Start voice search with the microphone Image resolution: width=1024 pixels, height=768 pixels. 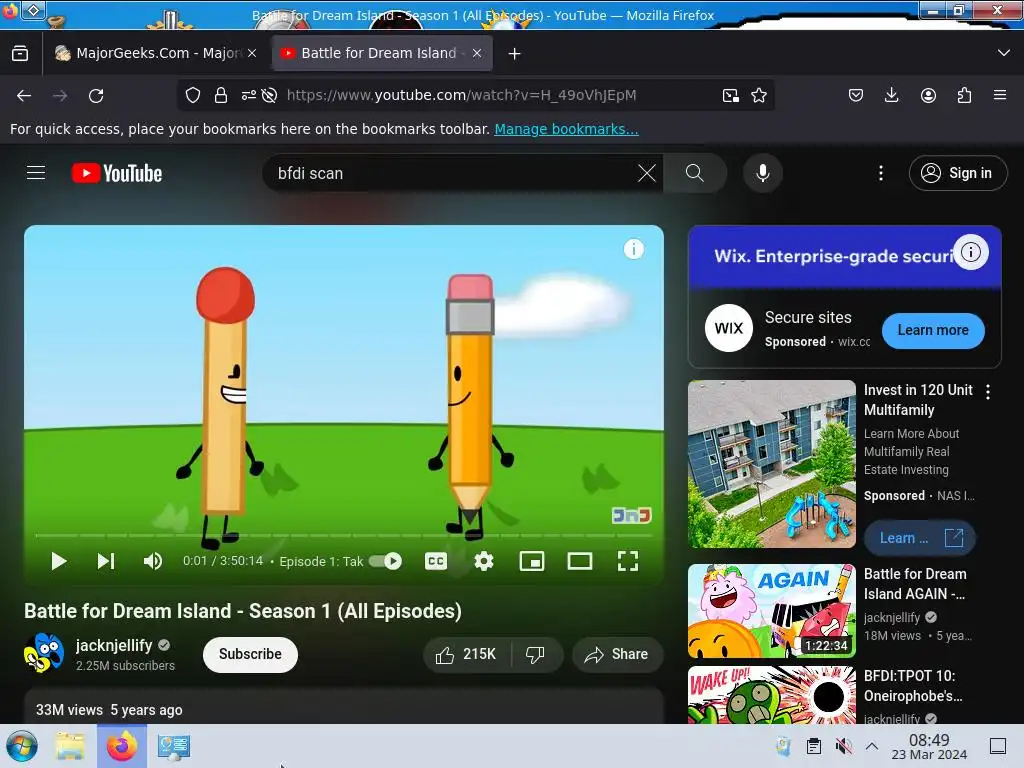coord(762,173)
